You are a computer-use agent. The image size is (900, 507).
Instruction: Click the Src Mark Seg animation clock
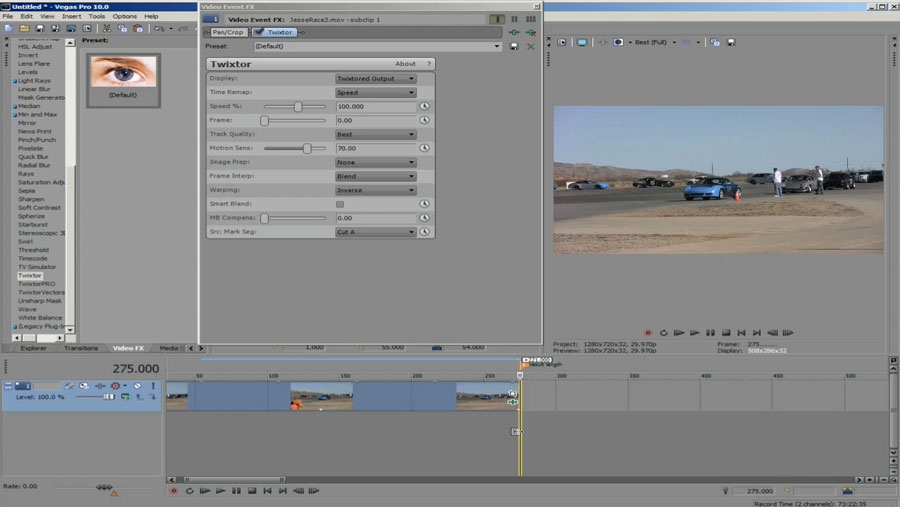[x=424, y=232]
